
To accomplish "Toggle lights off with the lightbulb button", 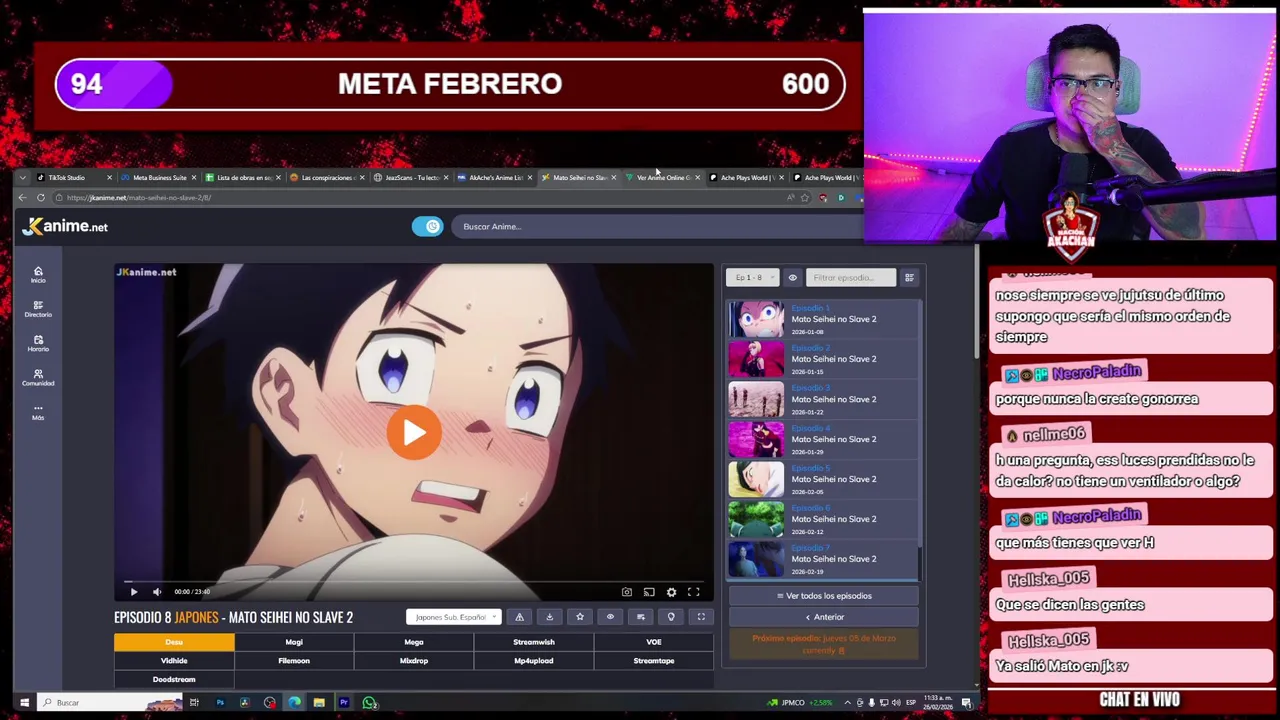I will [670, 617].
